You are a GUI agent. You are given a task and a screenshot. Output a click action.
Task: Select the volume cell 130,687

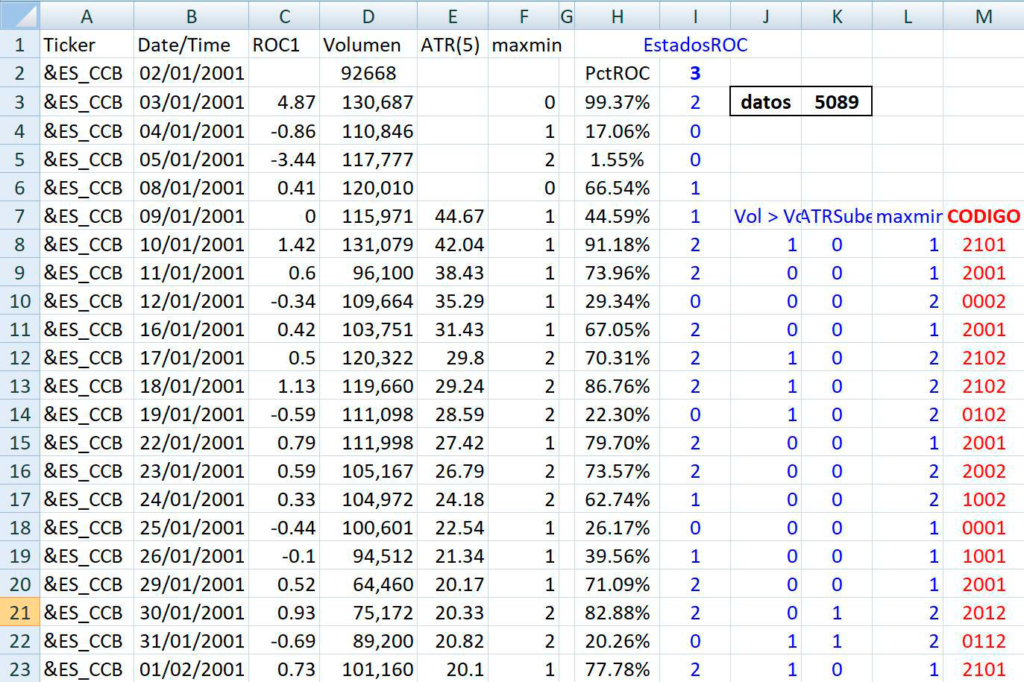click(368, 102)
